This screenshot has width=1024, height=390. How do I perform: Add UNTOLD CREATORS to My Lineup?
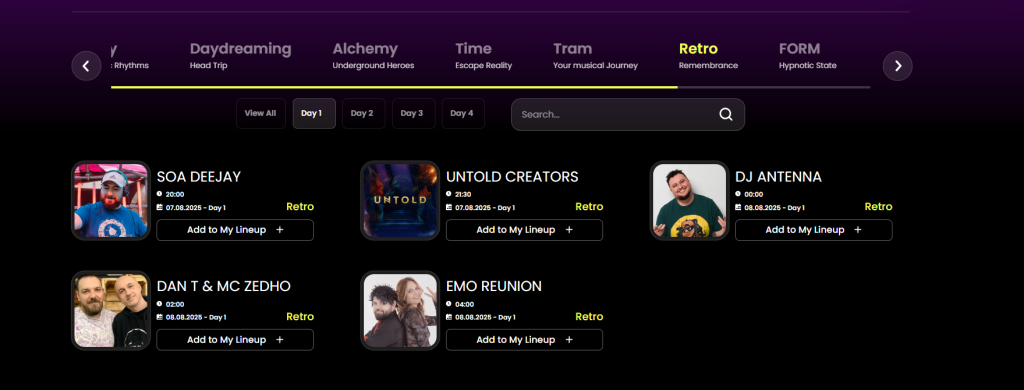pos(524,230)
